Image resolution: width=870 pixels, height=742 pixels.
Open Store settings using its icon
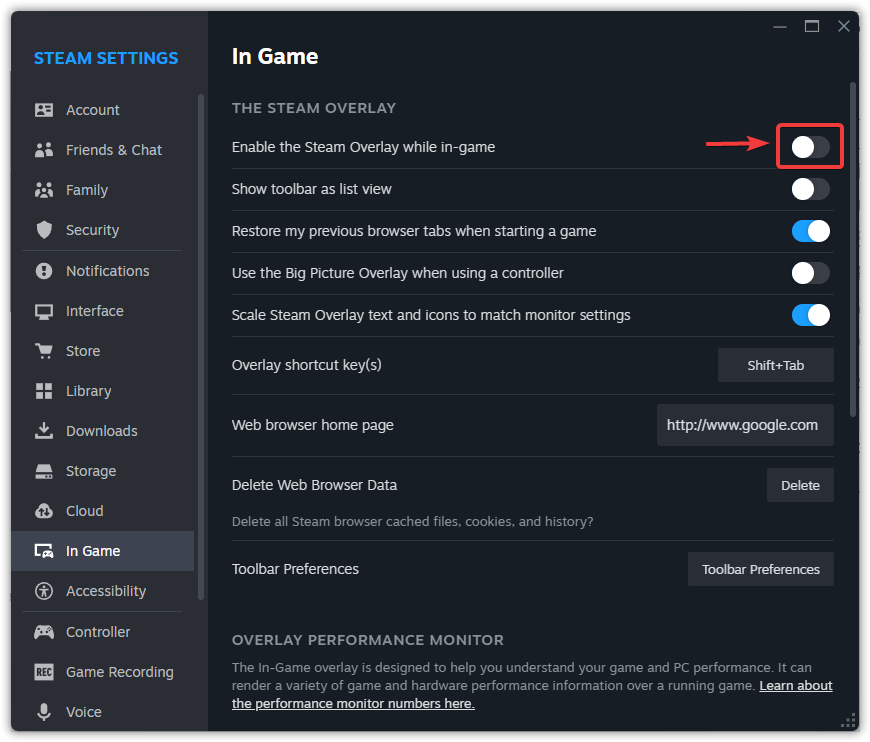pos(44,350)
